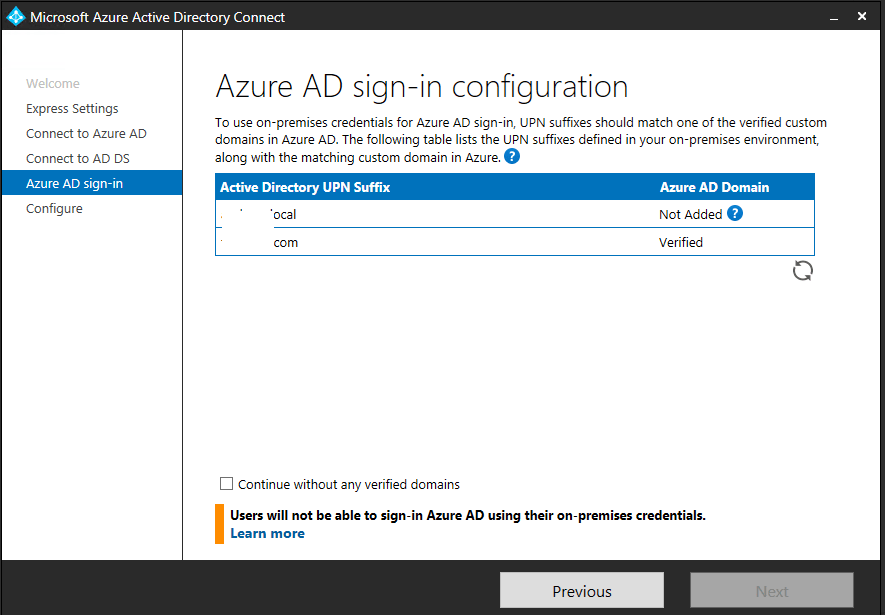Select Azure AD sign-in step
The height and width of the screenshot is (615, 885).
[x=92, y=183]
